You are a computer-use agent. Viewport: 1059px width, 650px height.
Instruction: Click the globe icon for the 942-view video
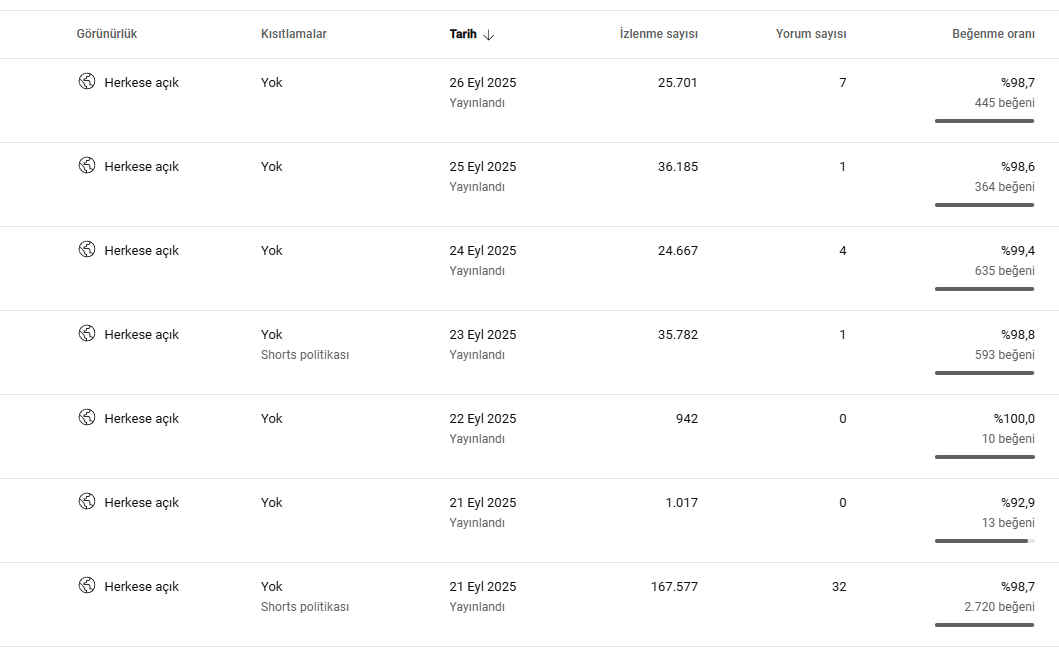coord(87,418)
